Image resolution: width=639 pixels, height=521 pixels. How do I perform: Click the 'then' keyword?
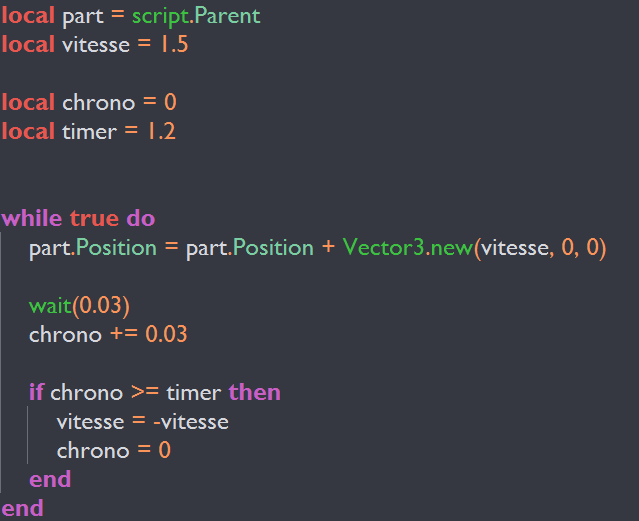(254, 392)
